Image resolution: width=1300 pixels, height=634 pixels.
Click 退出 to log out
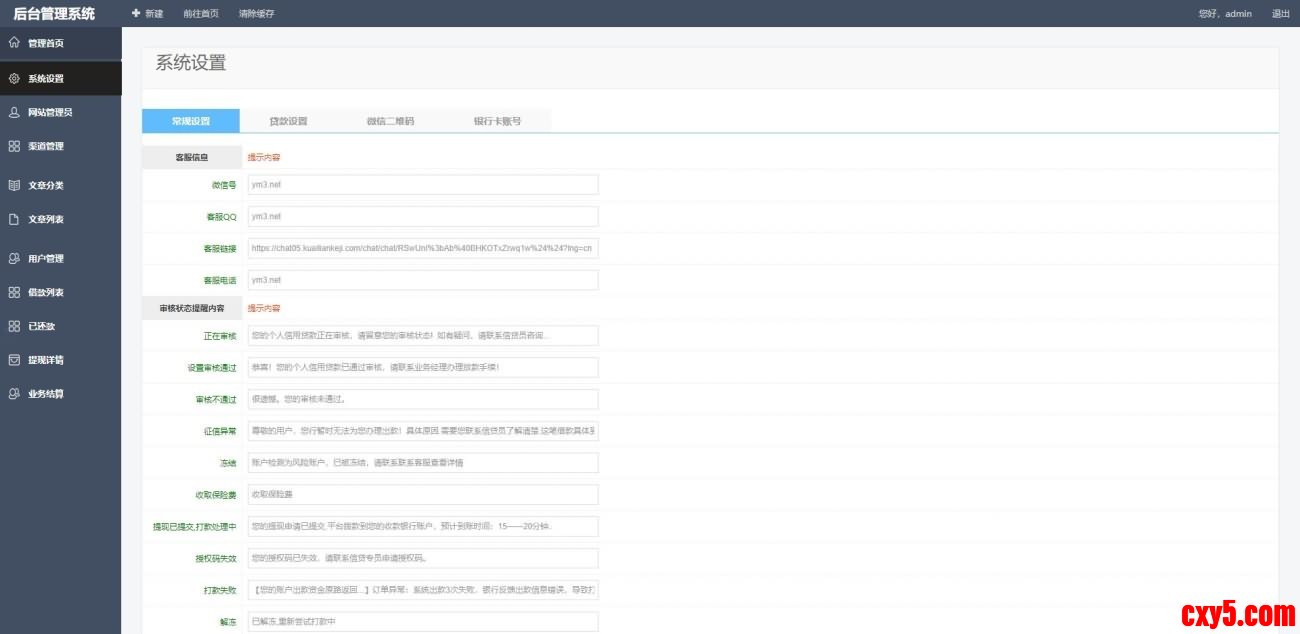pos(1280,14)
